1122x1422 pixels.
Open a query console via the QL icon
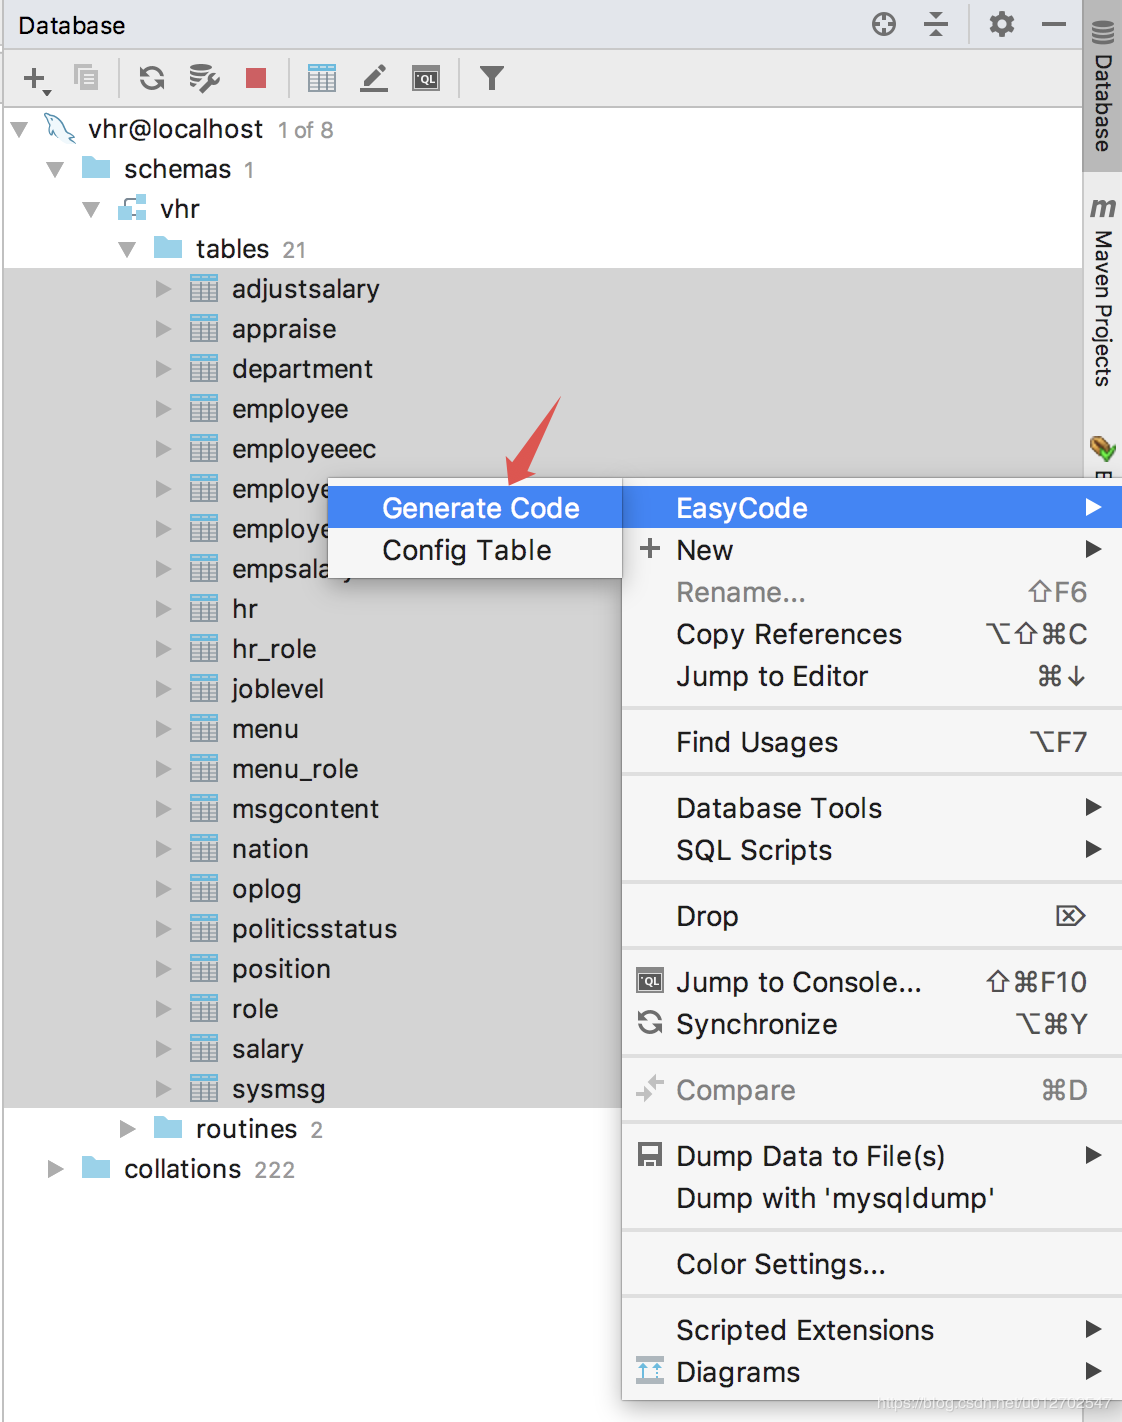tap(425, 77)
